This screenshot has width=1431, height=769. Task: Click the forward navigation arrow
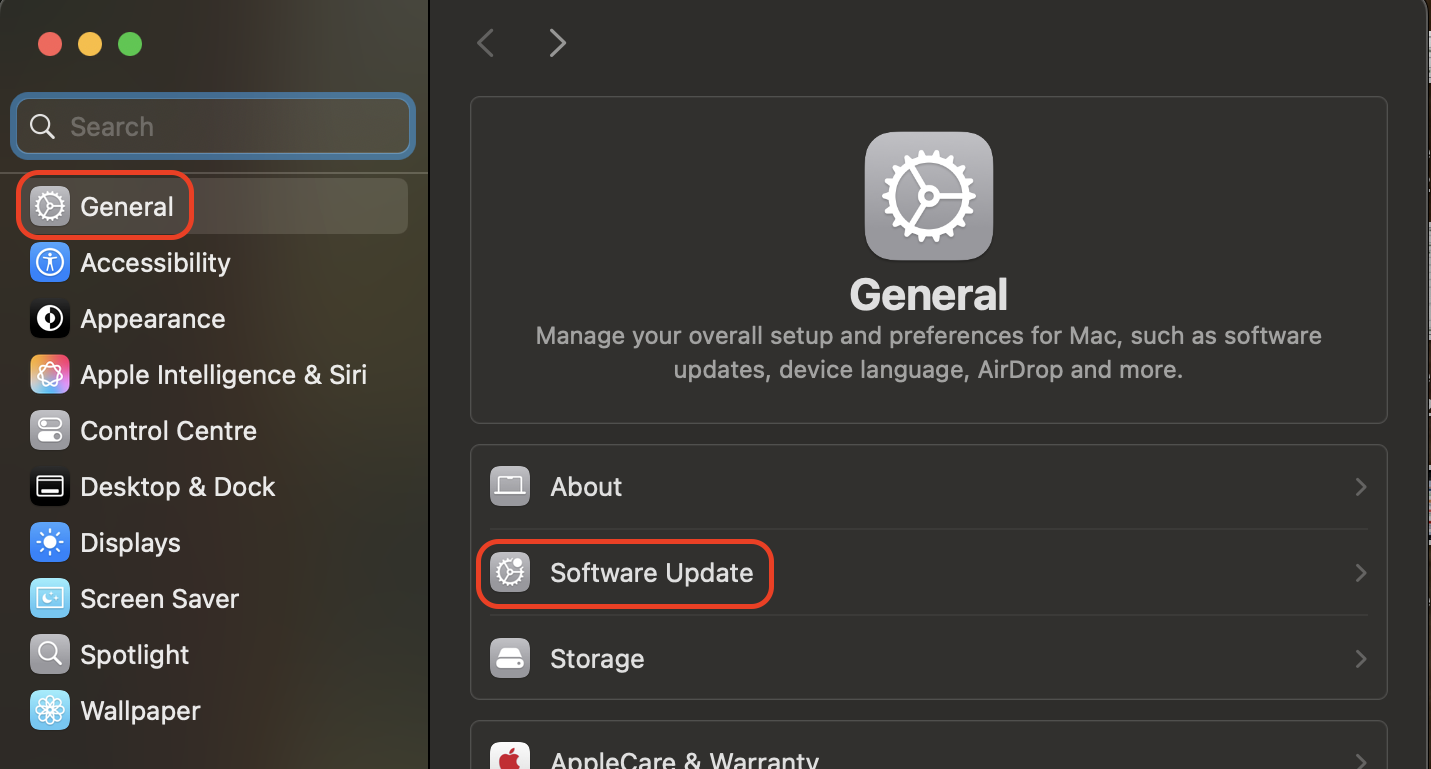(x=557, y=42)
